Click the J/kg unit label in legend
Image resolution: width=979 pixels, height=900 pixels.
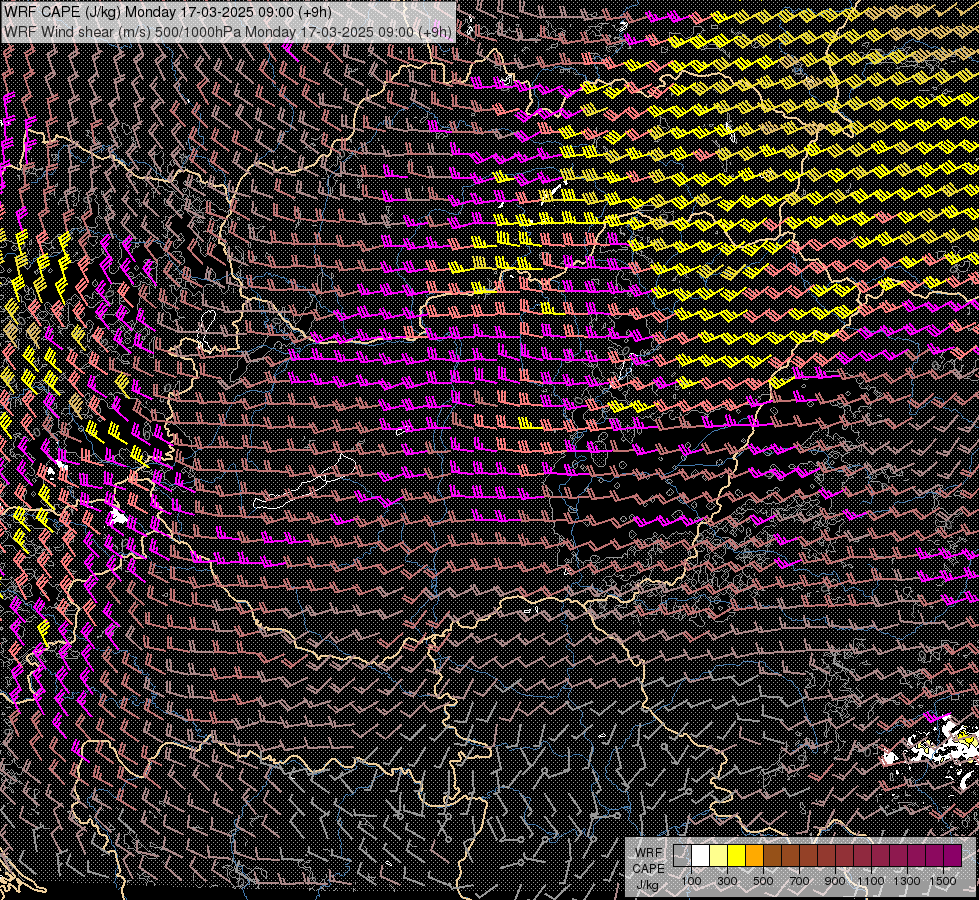click(x=647, y=885)
